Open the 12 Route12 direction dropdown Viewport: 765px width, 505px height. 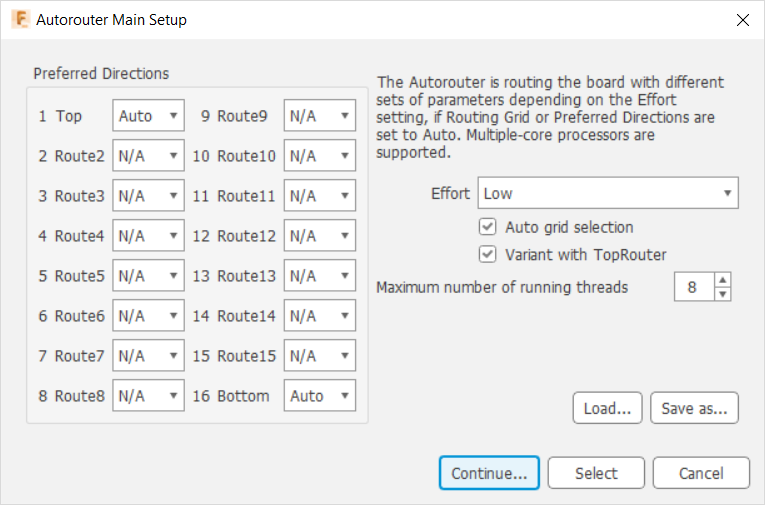(x=320, y=236)
